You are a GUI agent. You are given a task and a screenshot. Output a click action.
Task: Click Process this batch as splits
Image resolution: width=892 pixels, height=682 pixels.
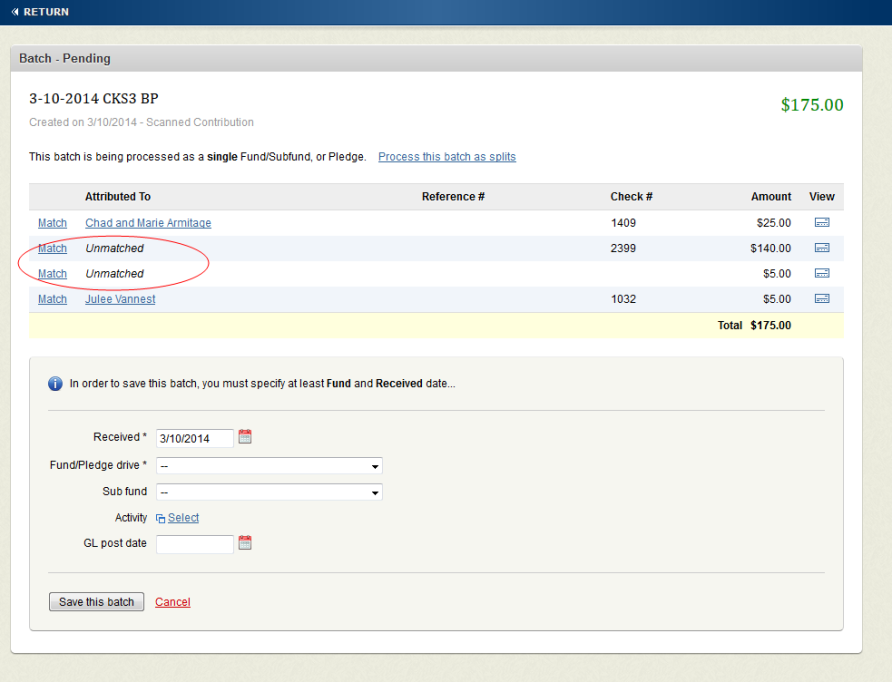[447, 156]
